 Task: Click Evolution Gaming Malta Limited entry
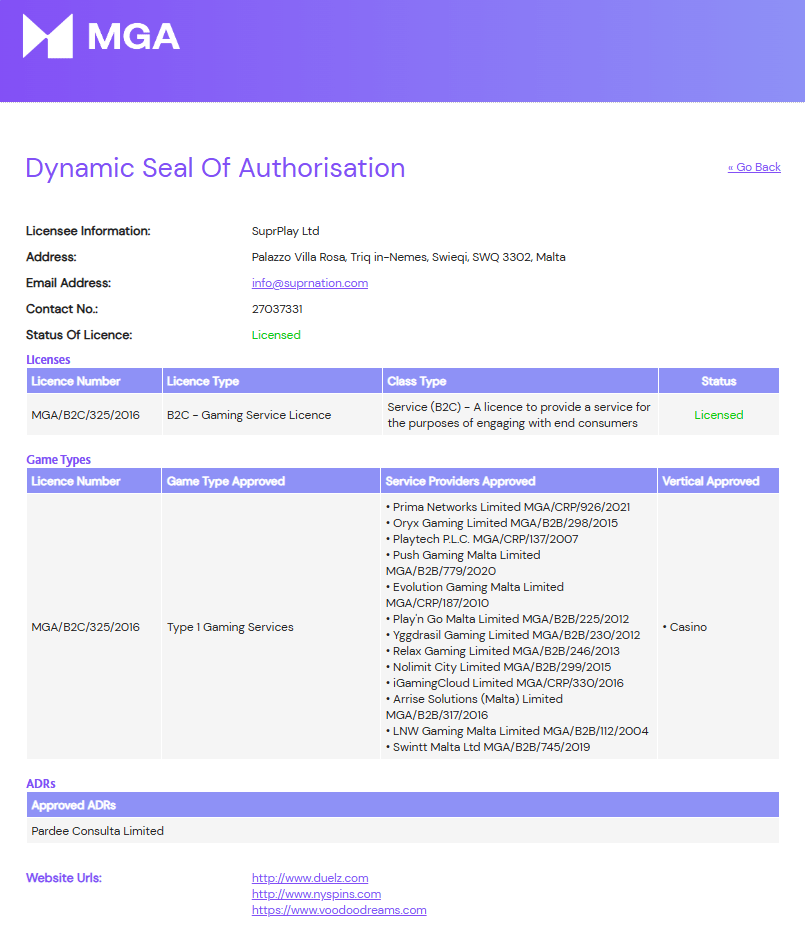click(475, 595)
